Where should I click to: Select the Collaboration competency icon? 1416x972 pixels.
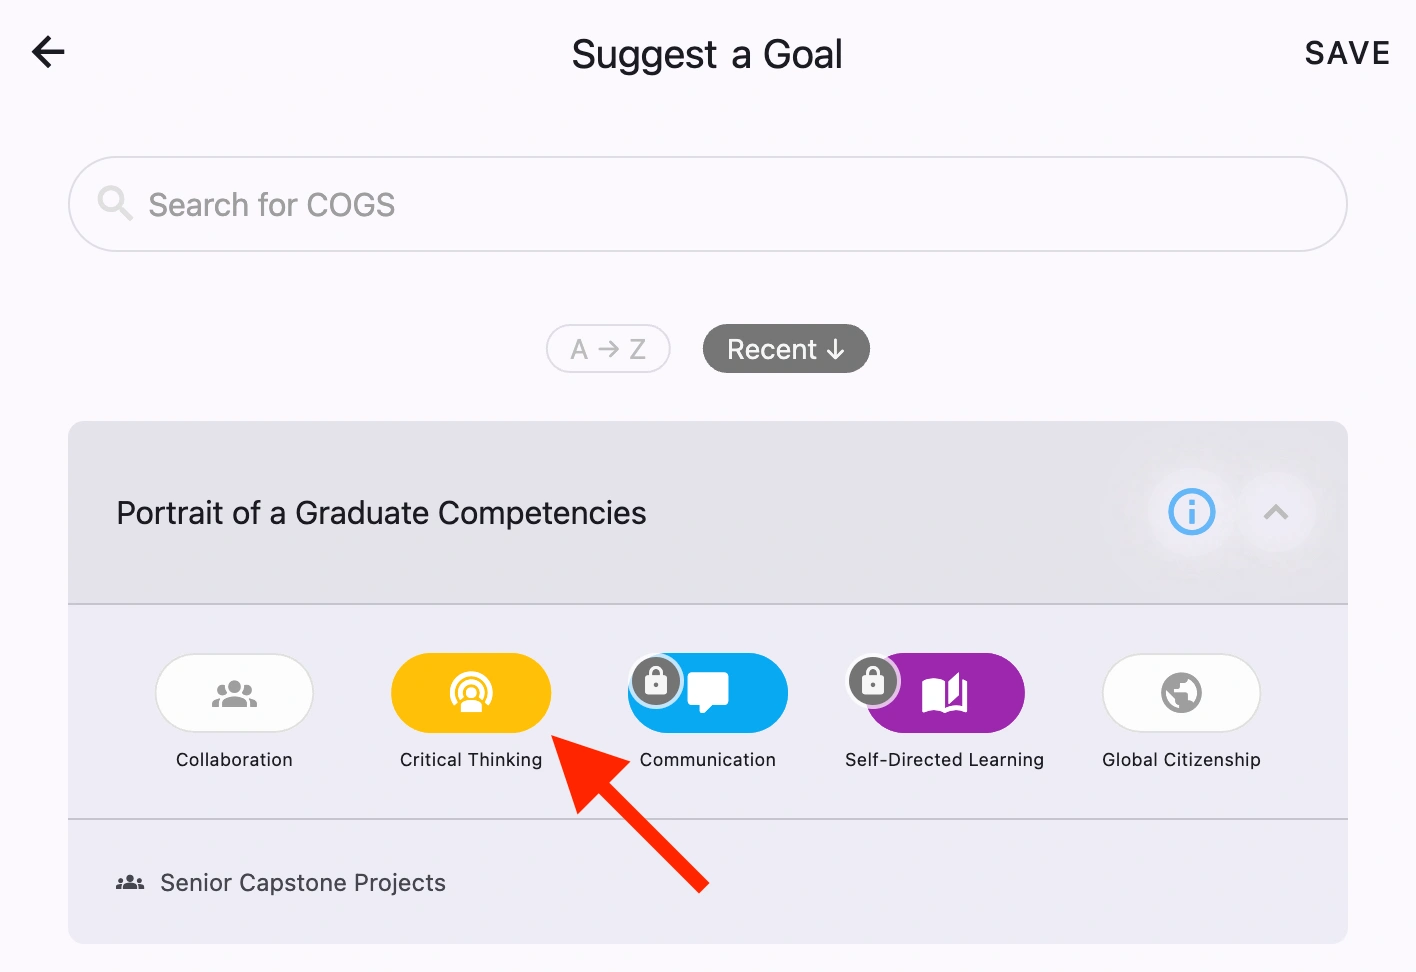(234, 692)
